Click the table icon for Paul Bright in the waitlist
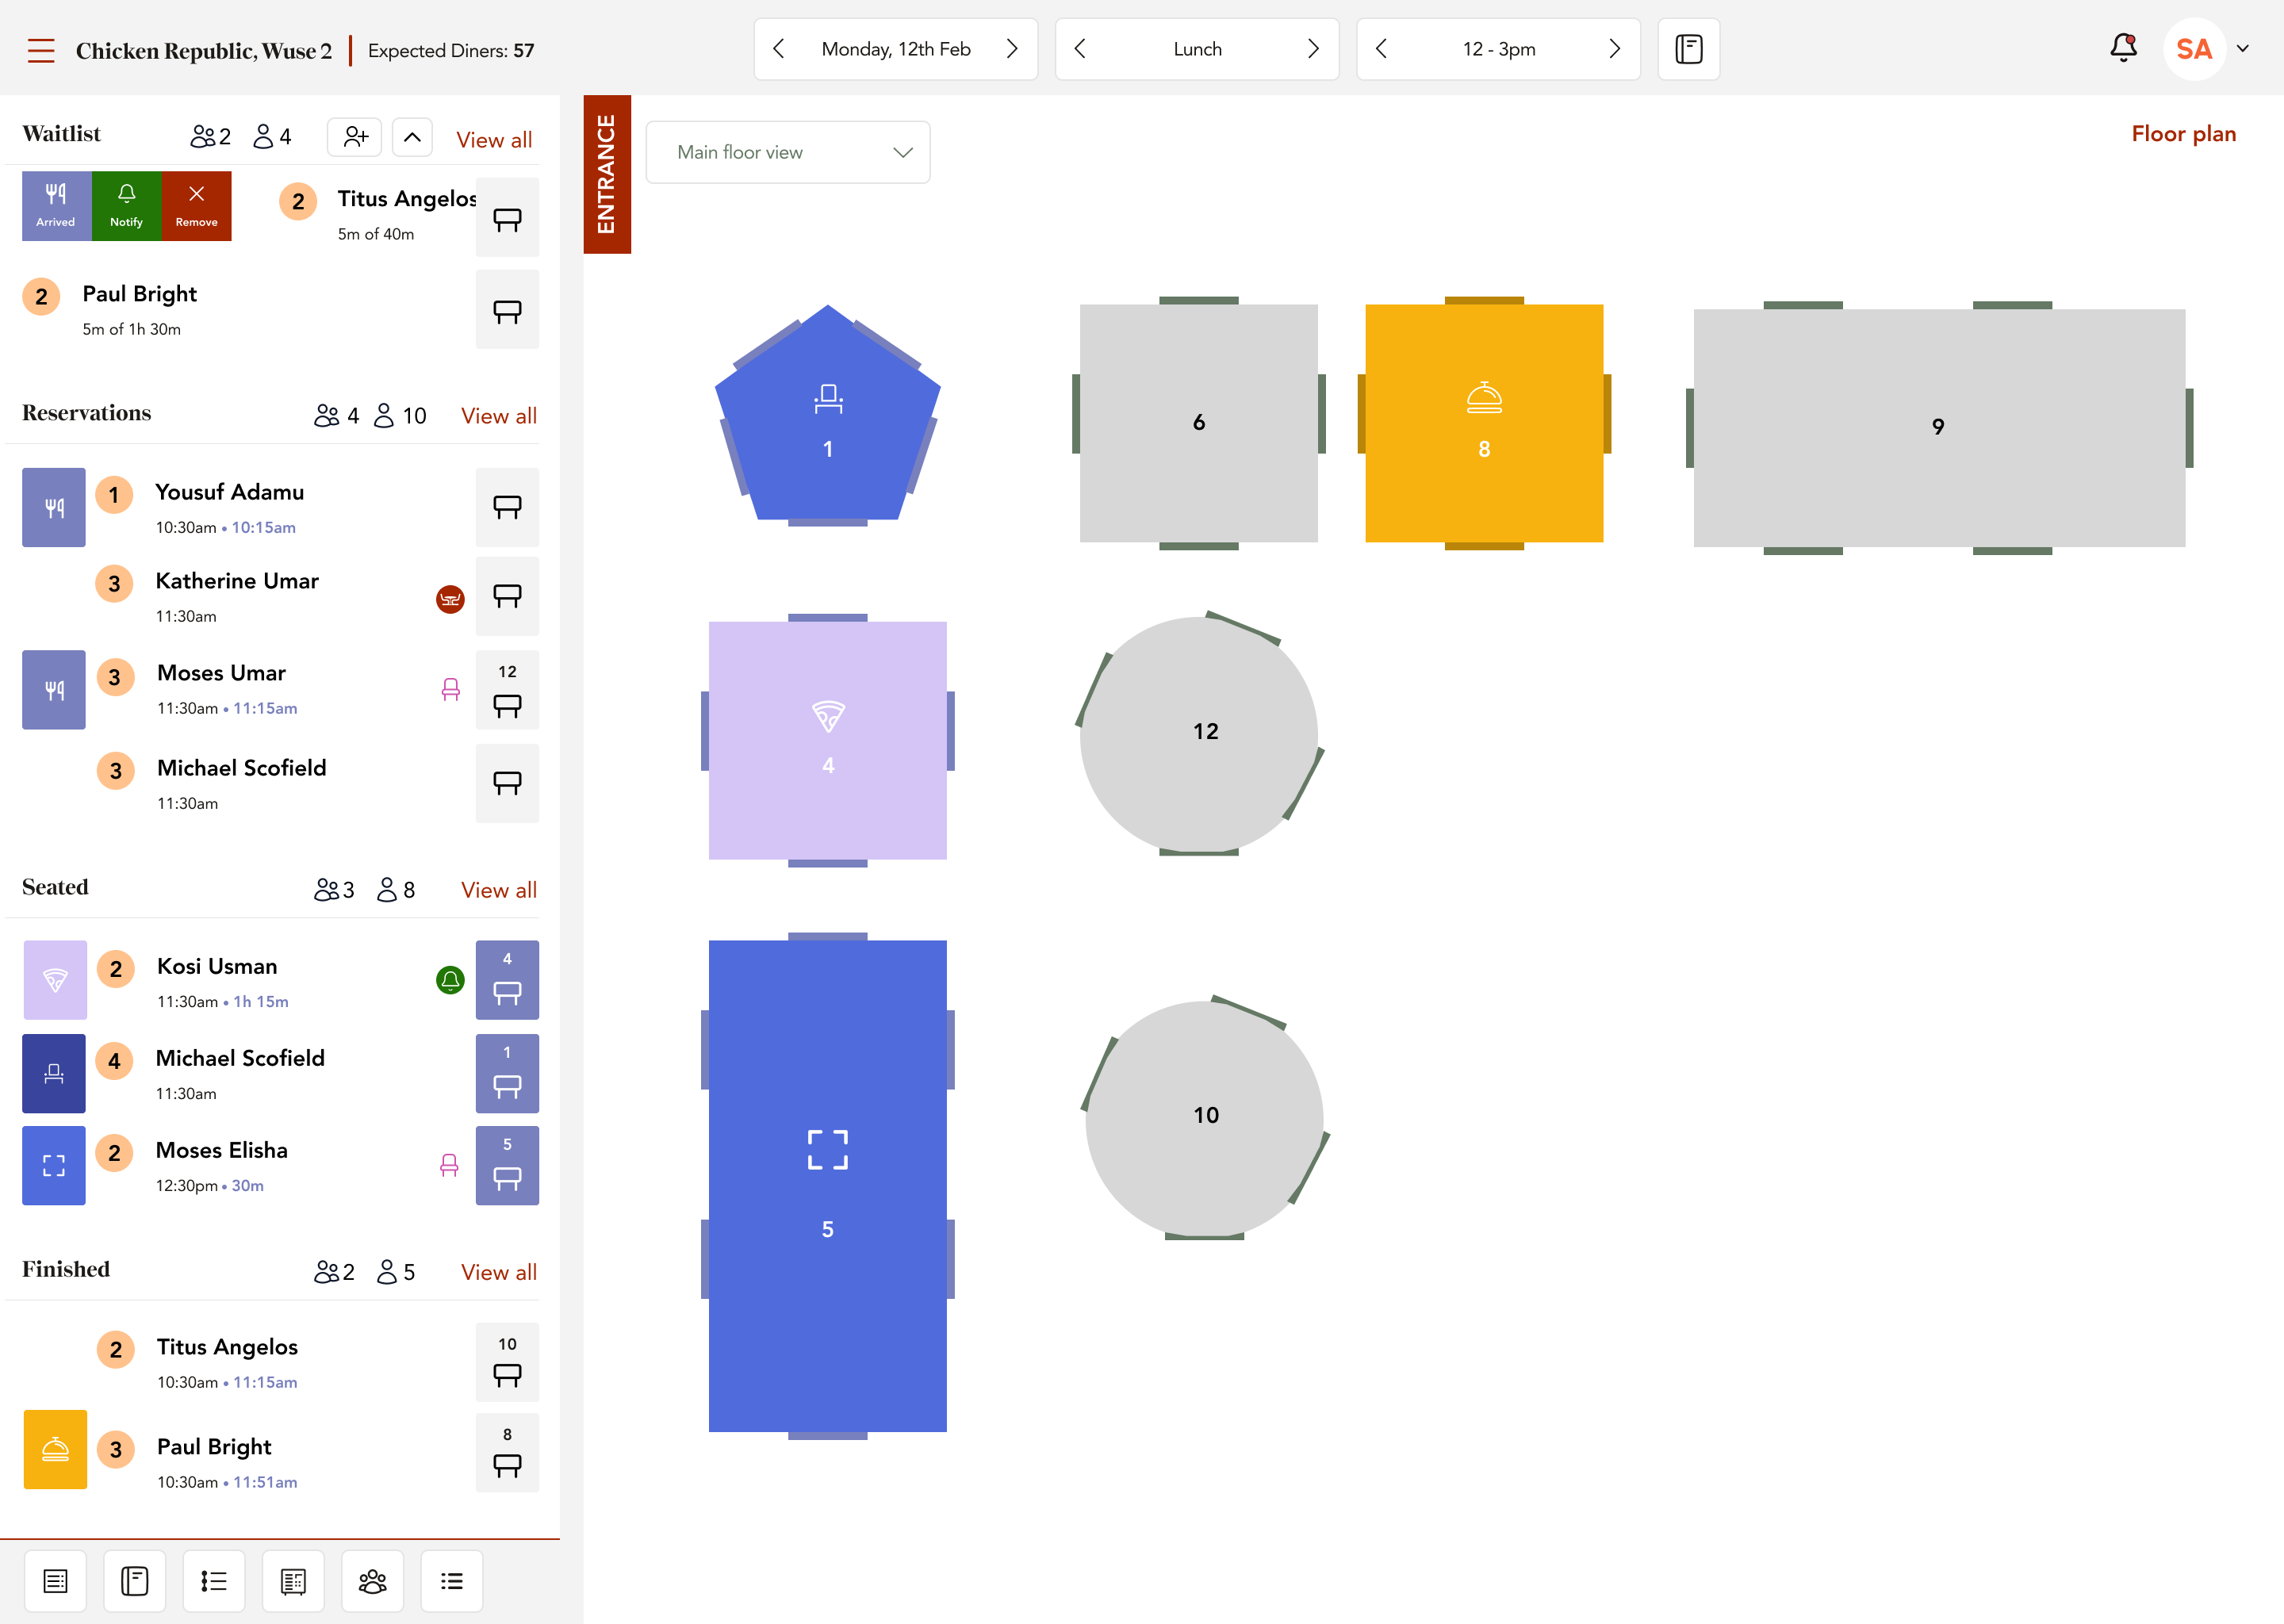 [507, 310]
